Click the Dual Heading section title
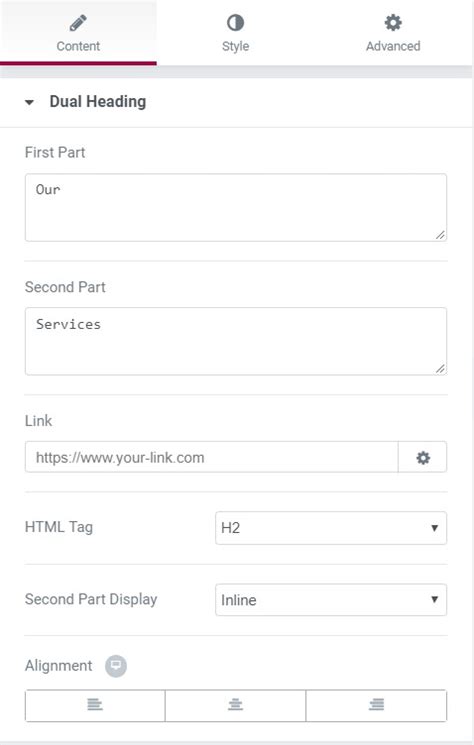Image resolution: width=474 pixels, height=745 pixels. [98, 101]
